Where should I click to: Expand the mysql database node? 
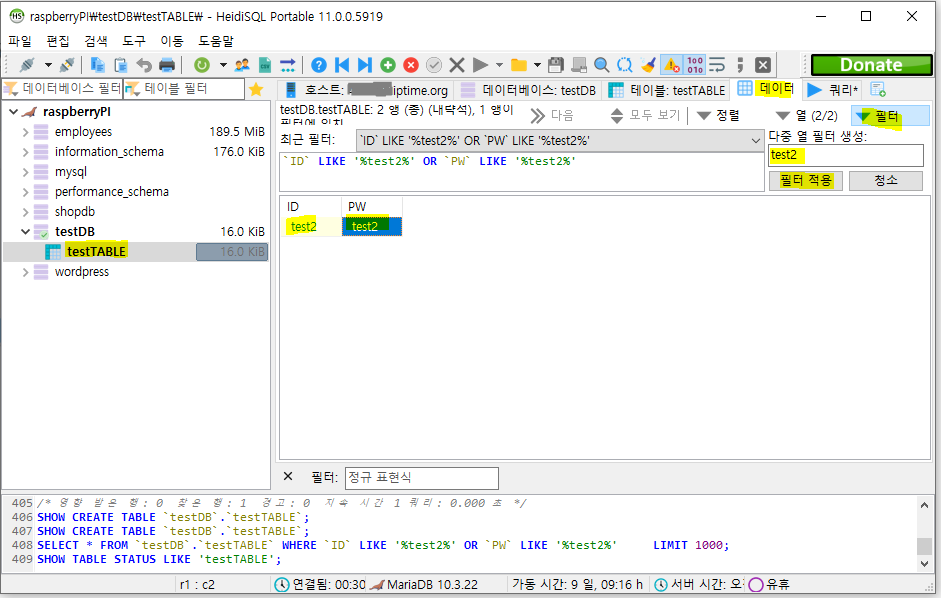(25, 172)
